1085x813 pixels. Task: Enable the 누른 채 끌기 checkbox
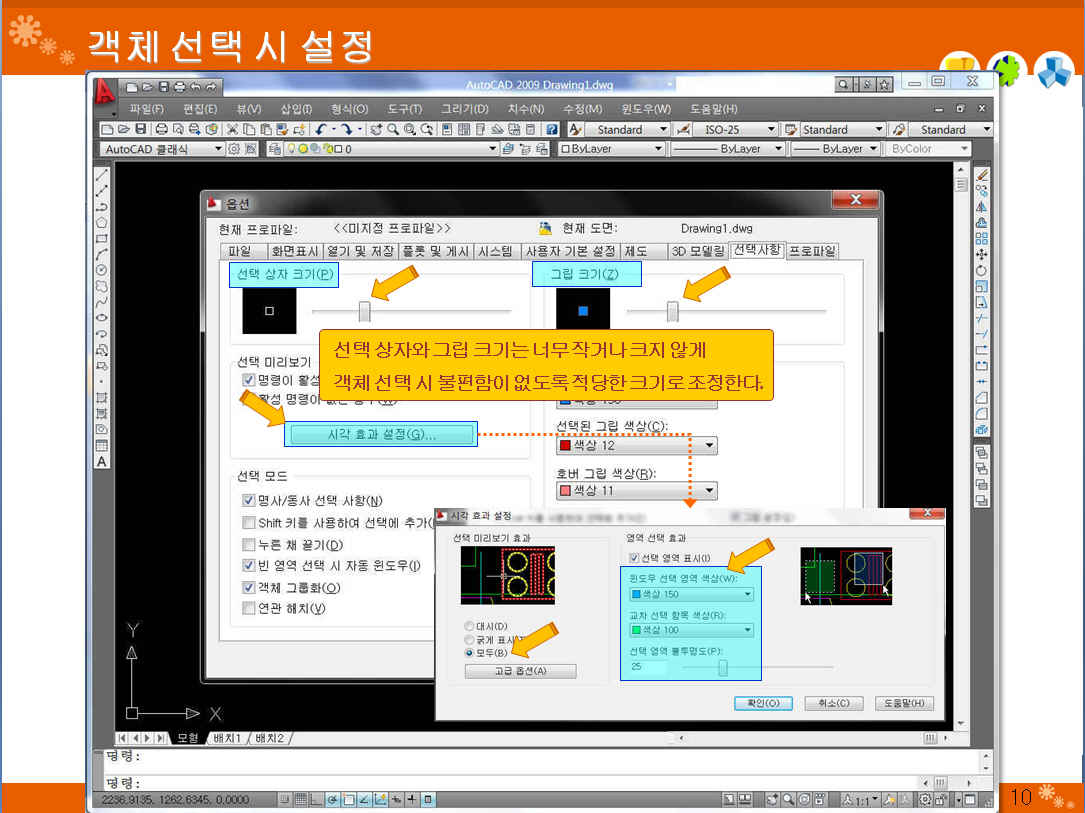pos(249,545)
